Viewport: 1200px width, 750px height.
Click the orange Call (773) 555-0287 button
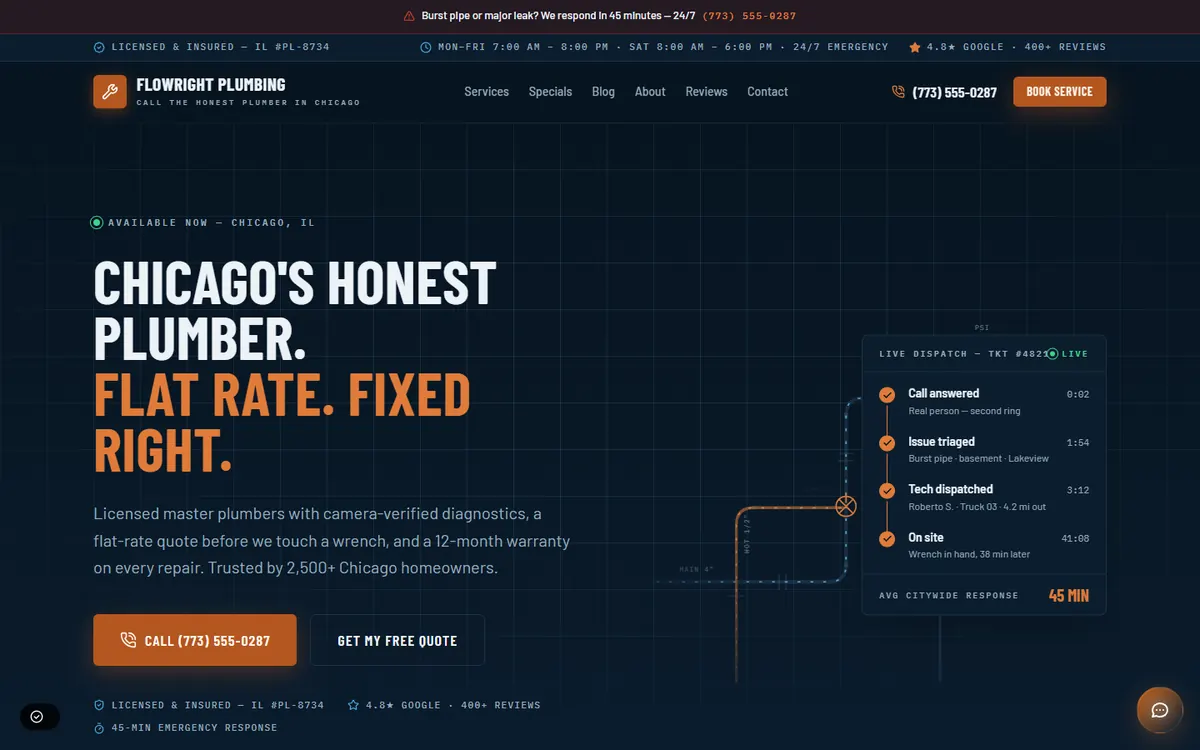(195, 640)
